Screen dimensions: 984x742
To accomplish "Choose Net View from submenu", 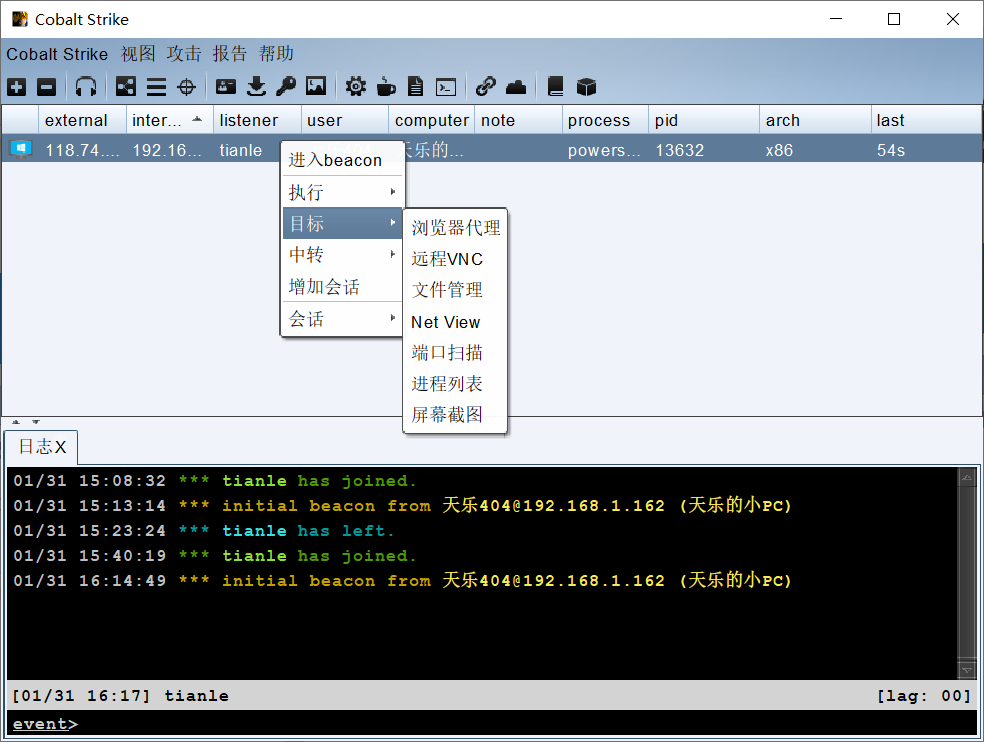I will coord(455,322).
